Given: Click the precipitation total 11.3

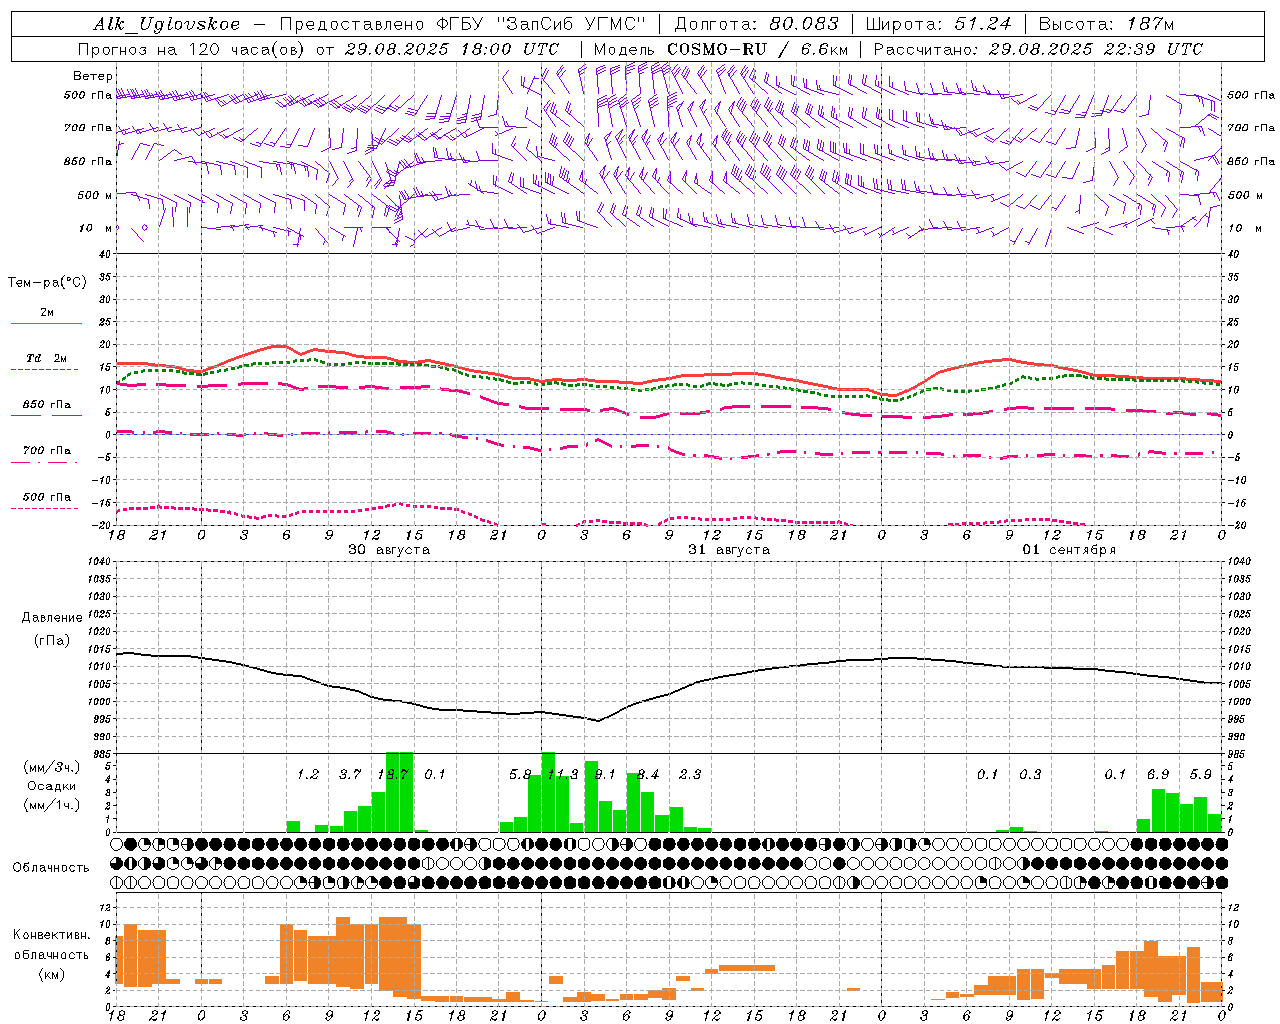Looking at the screenshot, I should (563, 774).
